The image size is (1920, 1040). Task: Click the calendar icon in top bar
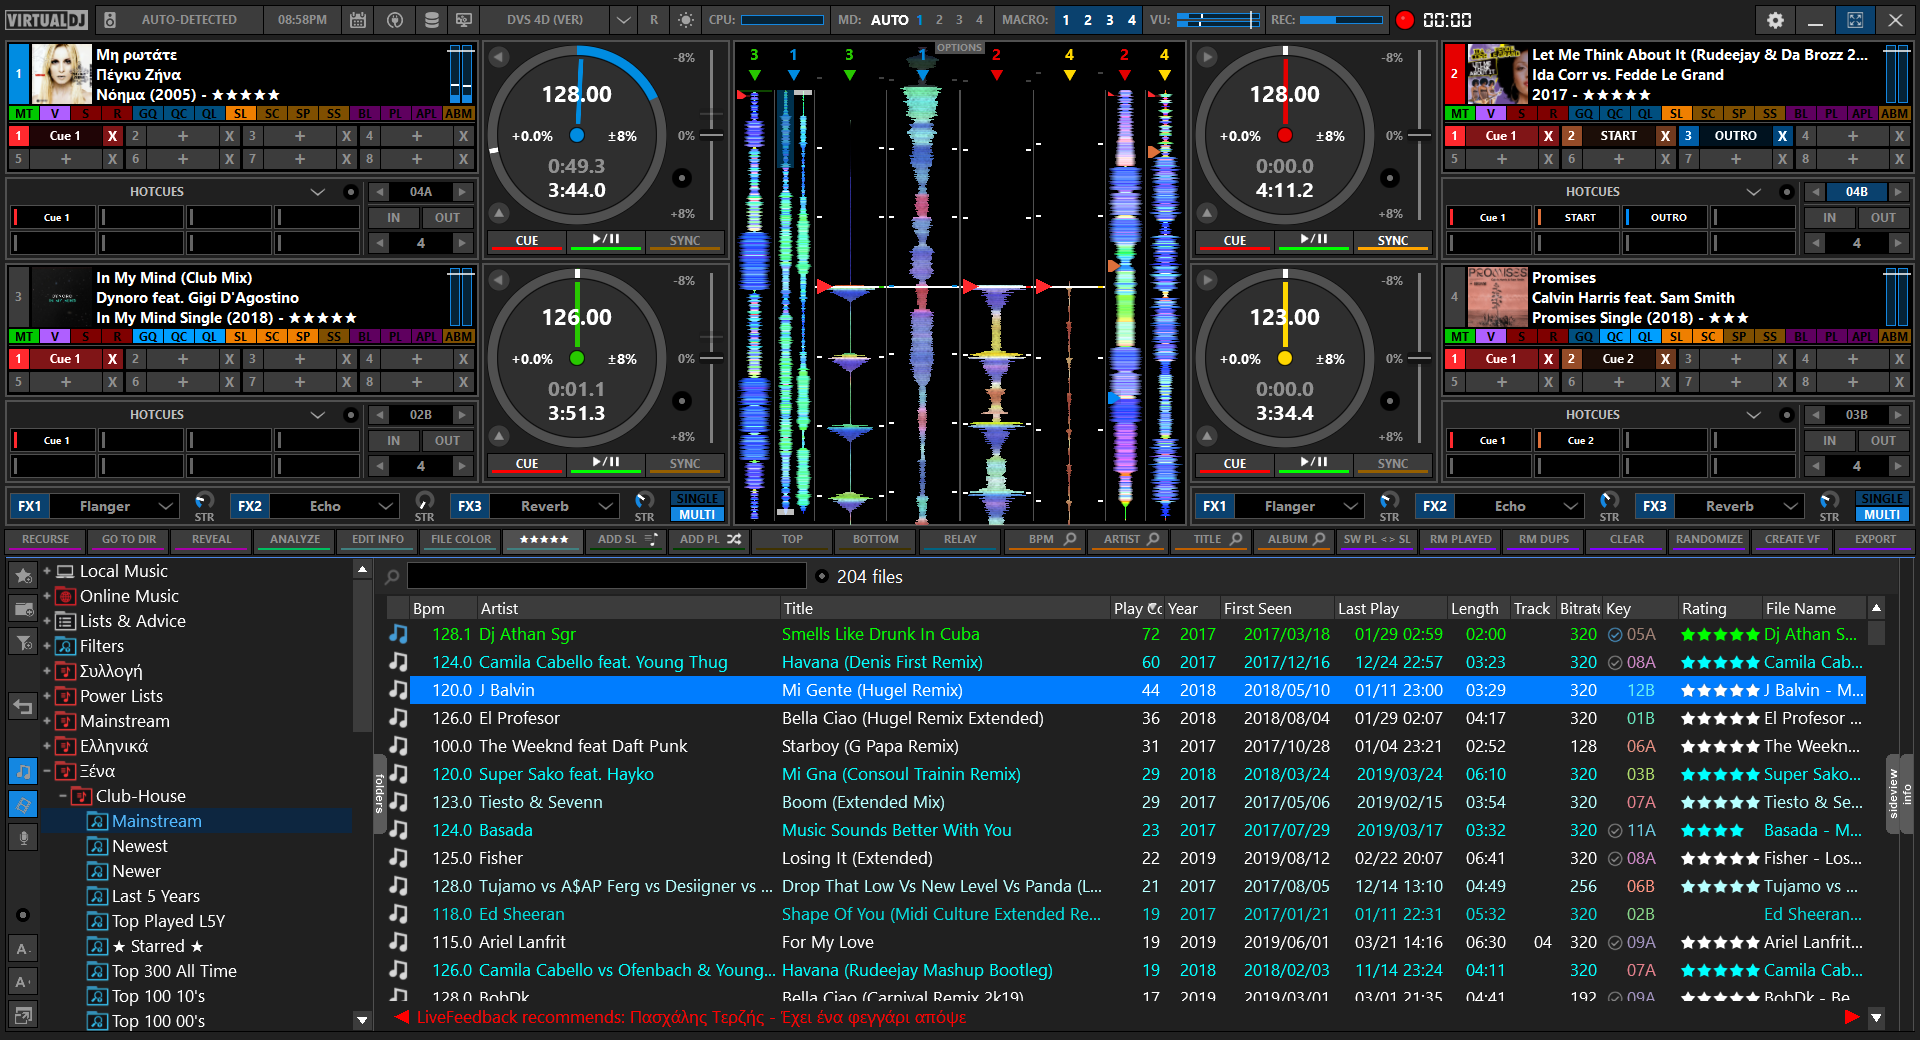[358, 20]
